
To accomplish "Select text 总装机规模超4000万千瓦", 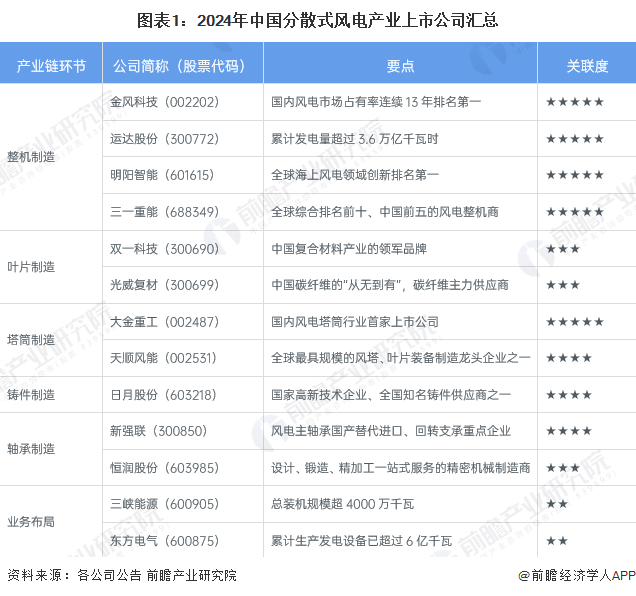I will 342,504.
